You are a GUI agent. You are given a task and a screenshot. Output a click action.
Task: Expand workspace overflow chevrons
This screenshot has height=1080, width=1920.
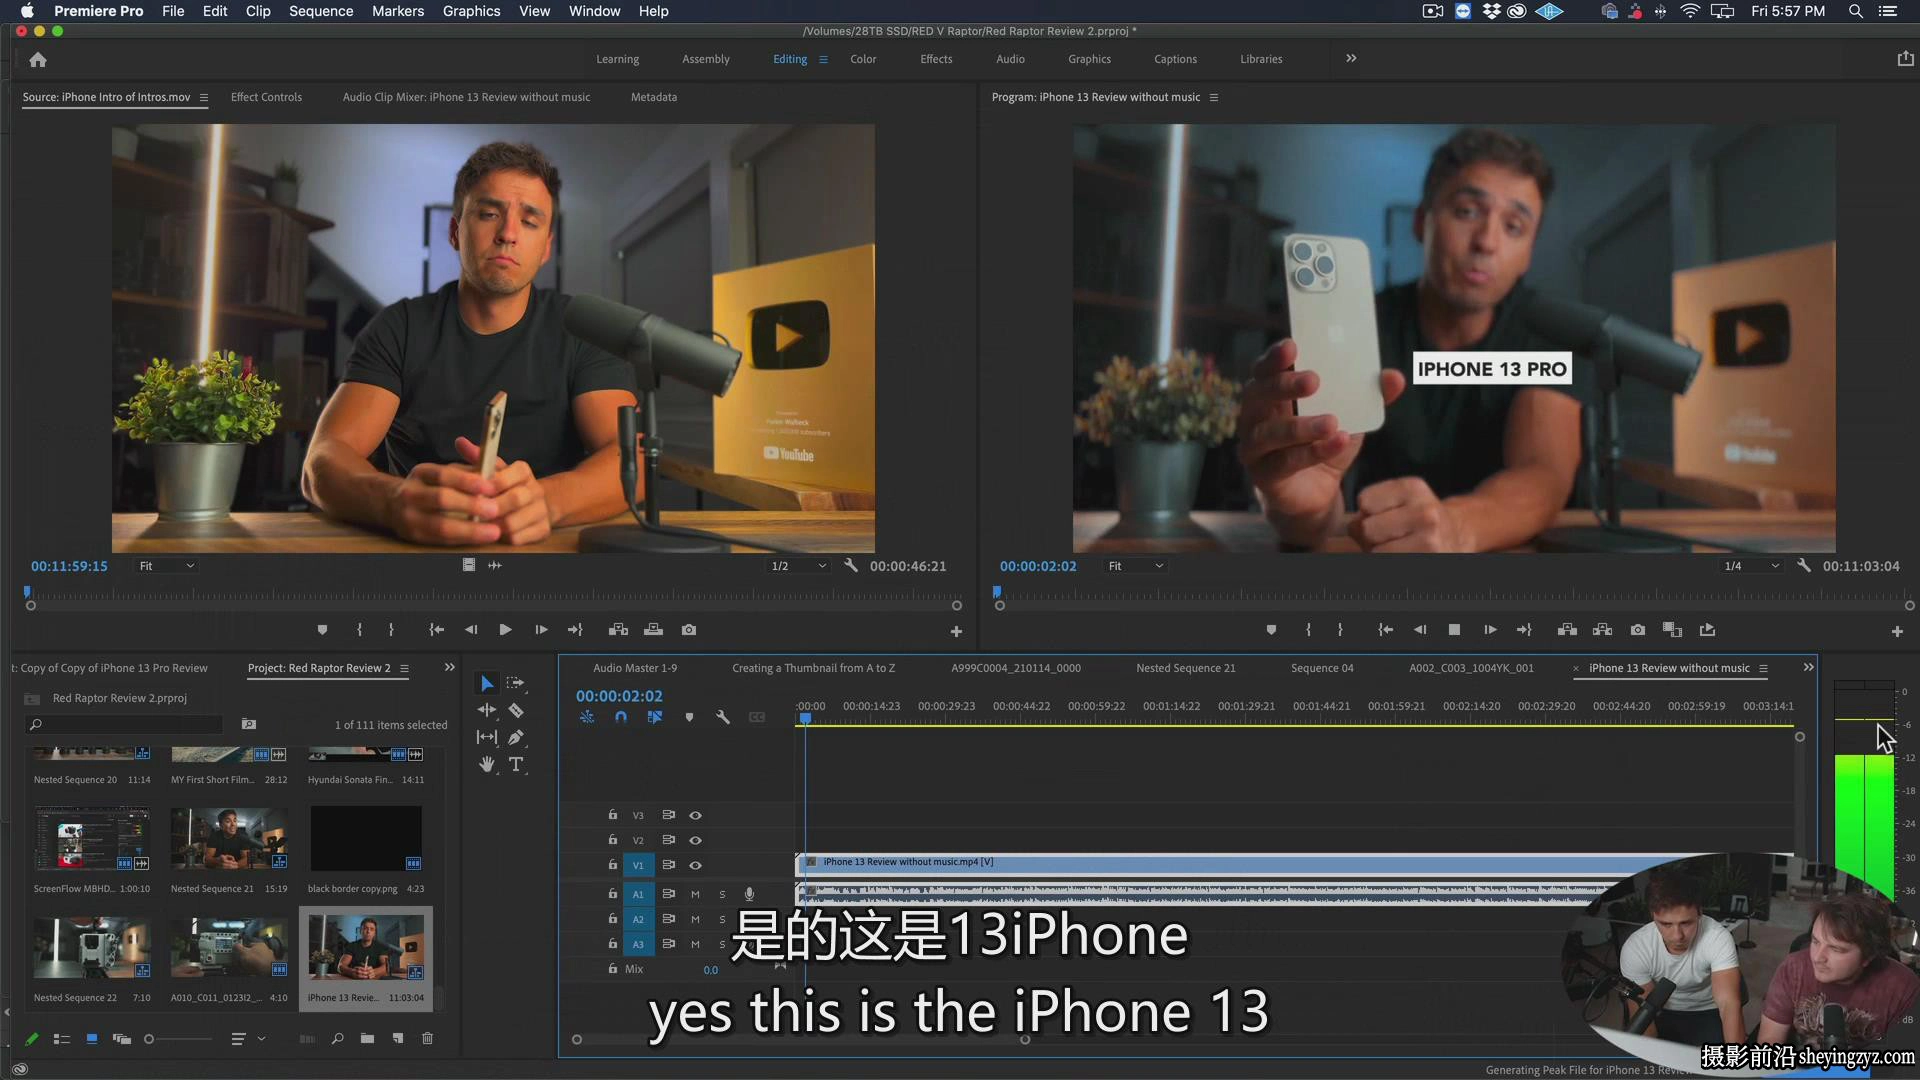[1351, 59]
